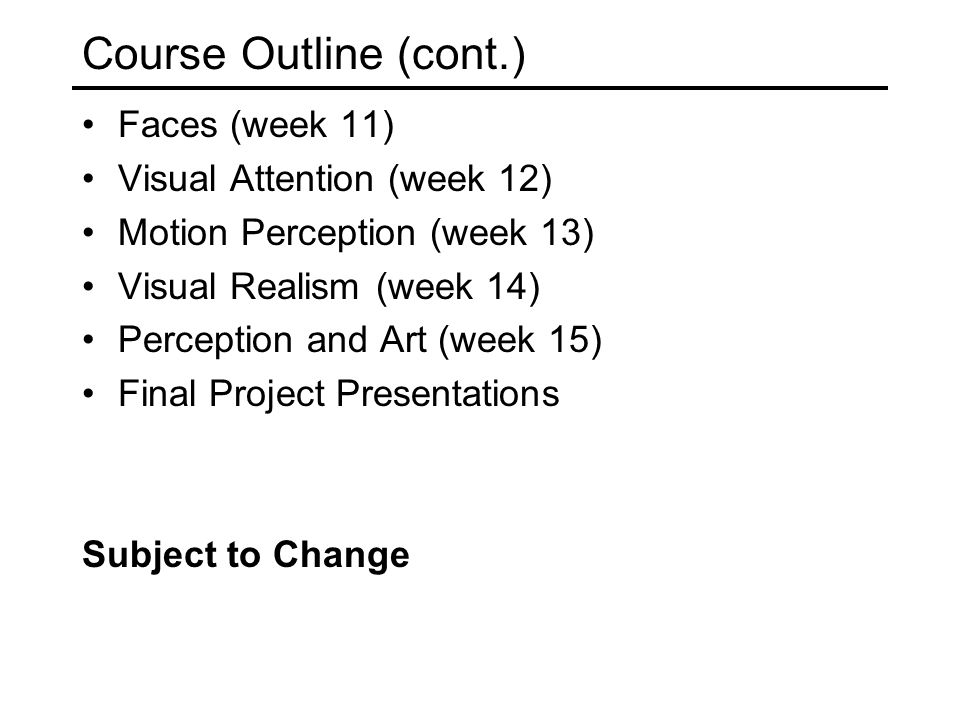Viewport: 960px width, 720px height.
Task: Click the bullet dot before Final Project Presentations
Action: pyautogui.click(x=89, y=394)
